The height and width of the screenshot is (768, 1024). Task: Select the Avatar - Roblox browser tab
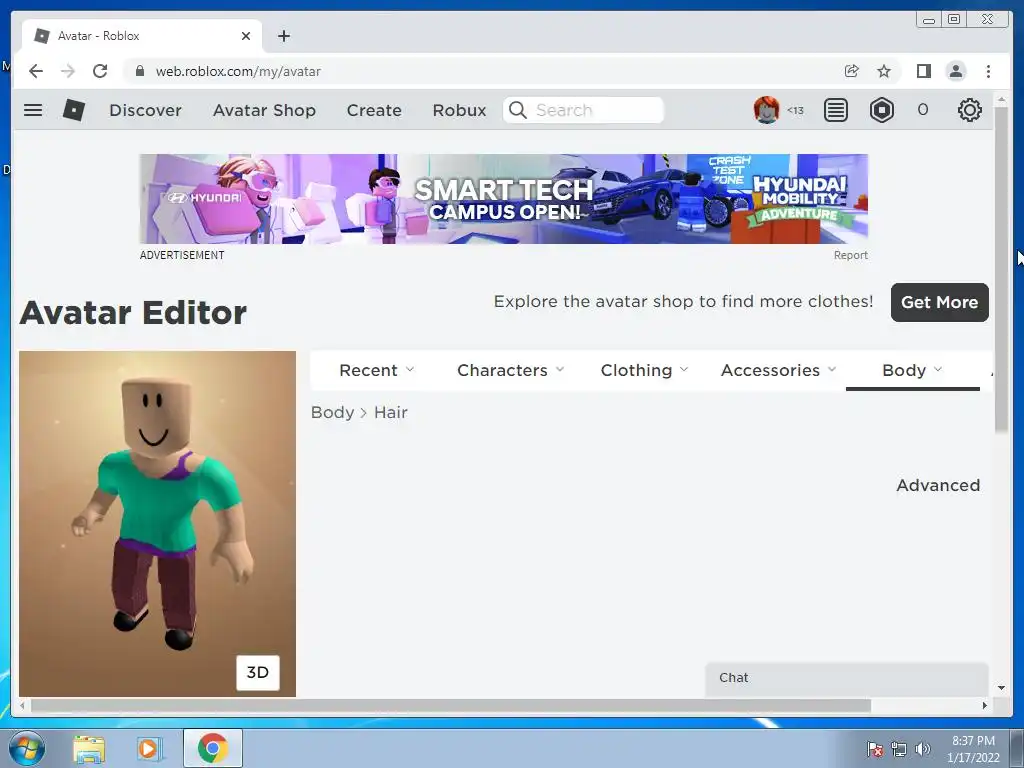[142, 36]
